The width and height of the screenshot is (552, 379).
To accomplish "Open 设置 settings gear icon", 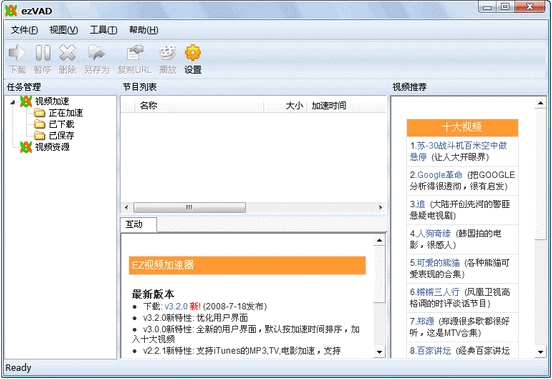I will point(193,53).
